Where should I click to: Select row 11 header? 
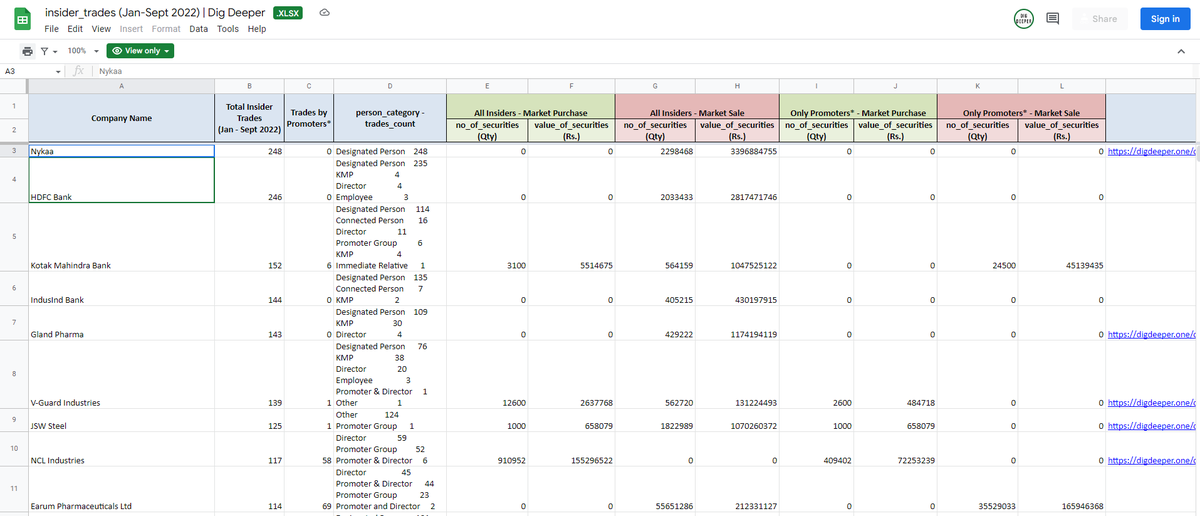coord(13,488)
